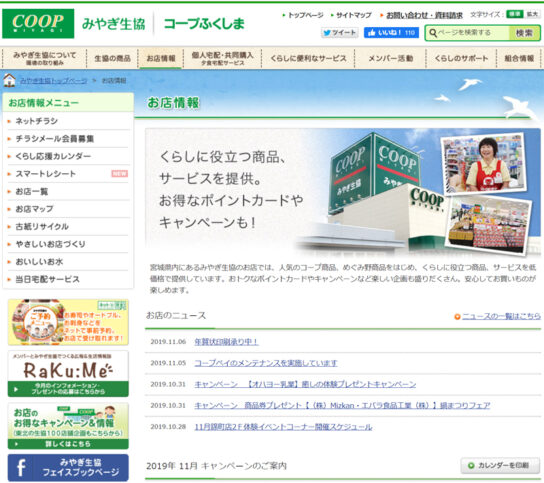Open メンバー活動 nav tab
The width and height of the screenshot is (544, 483).
pos(391,58)
